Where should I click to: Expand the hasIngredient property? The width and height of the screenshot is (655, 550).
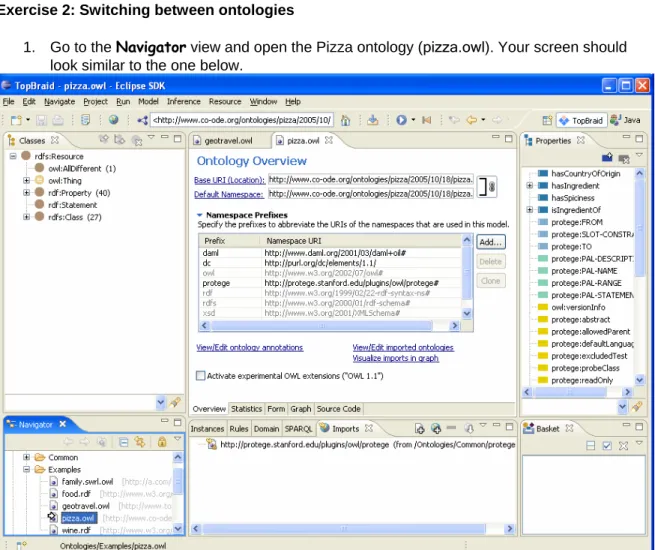(530, 185)
